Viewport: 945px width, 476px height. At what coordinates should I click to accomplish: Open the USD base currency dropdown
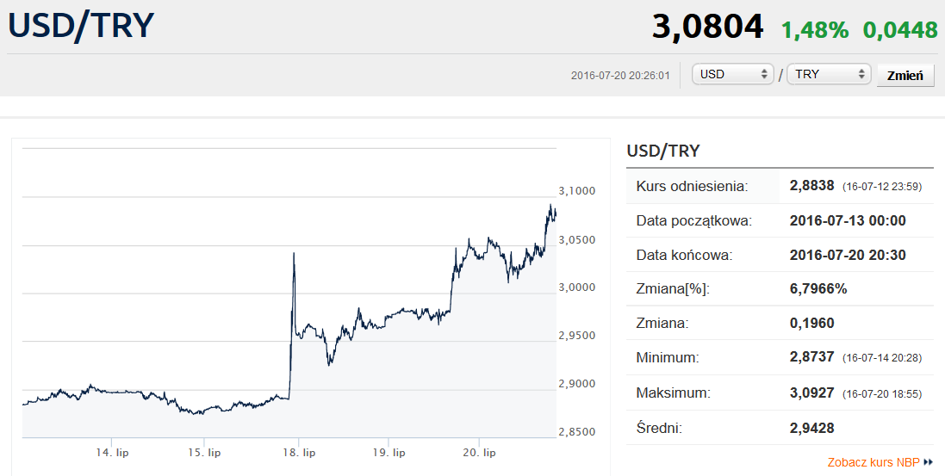pos(733,75)
